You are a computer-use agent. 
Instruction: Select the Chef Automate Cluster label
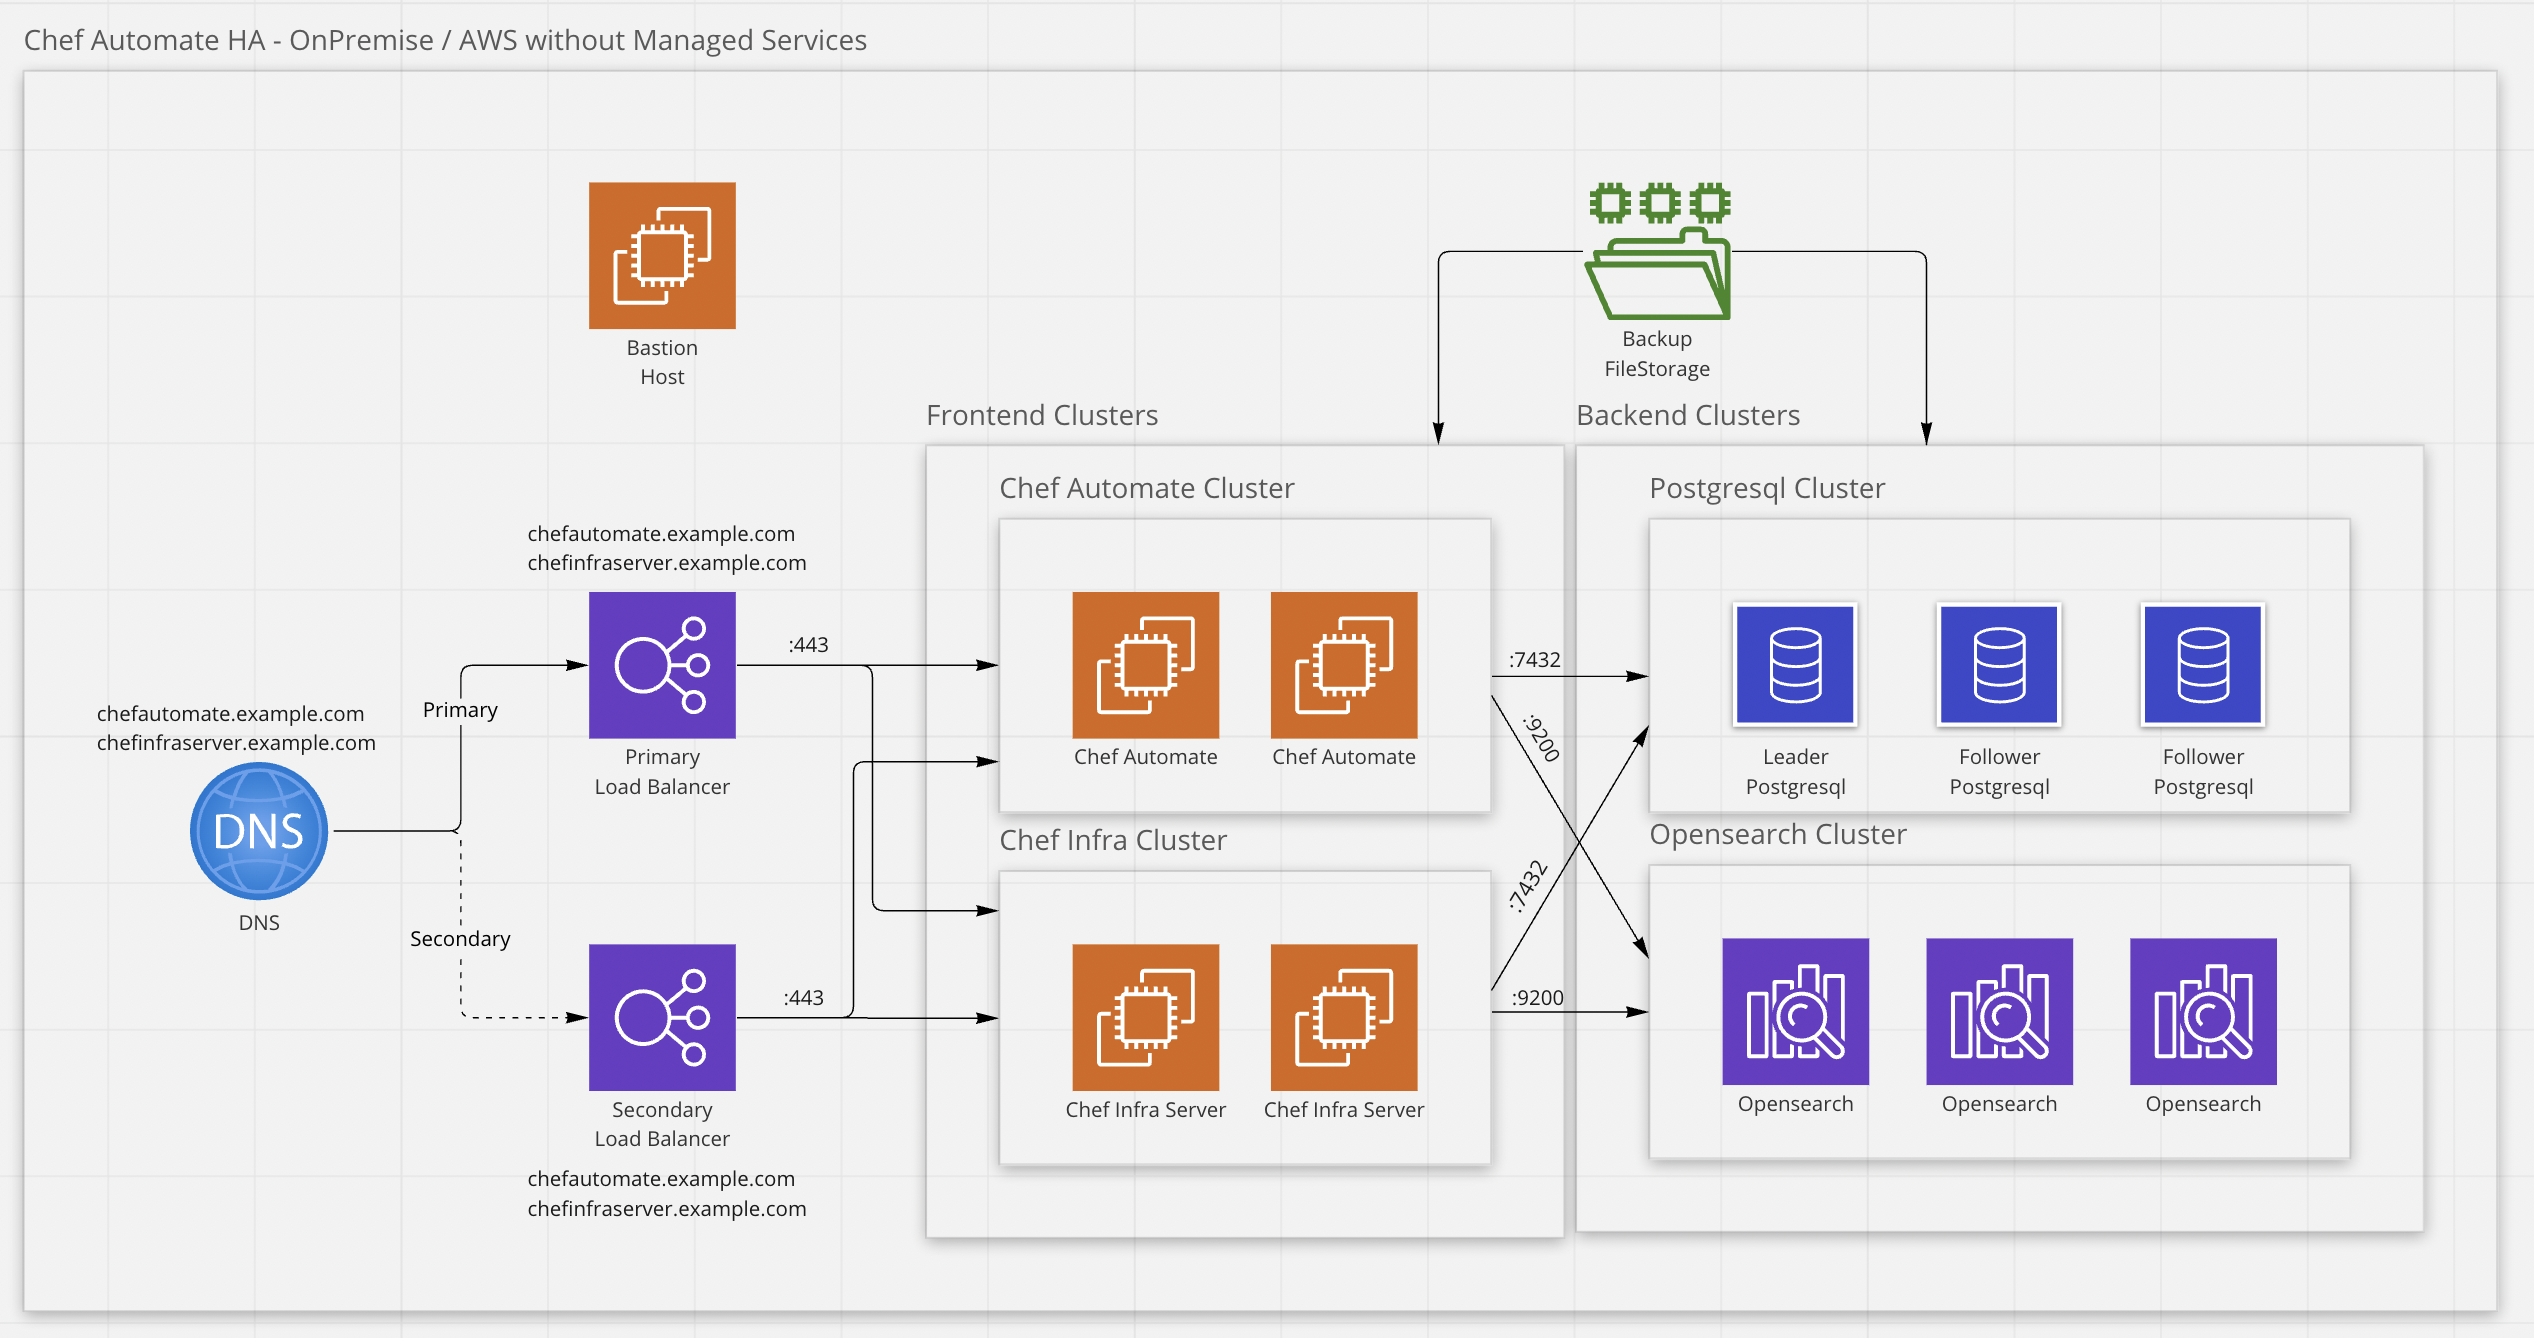click(x=1147, y=488)
